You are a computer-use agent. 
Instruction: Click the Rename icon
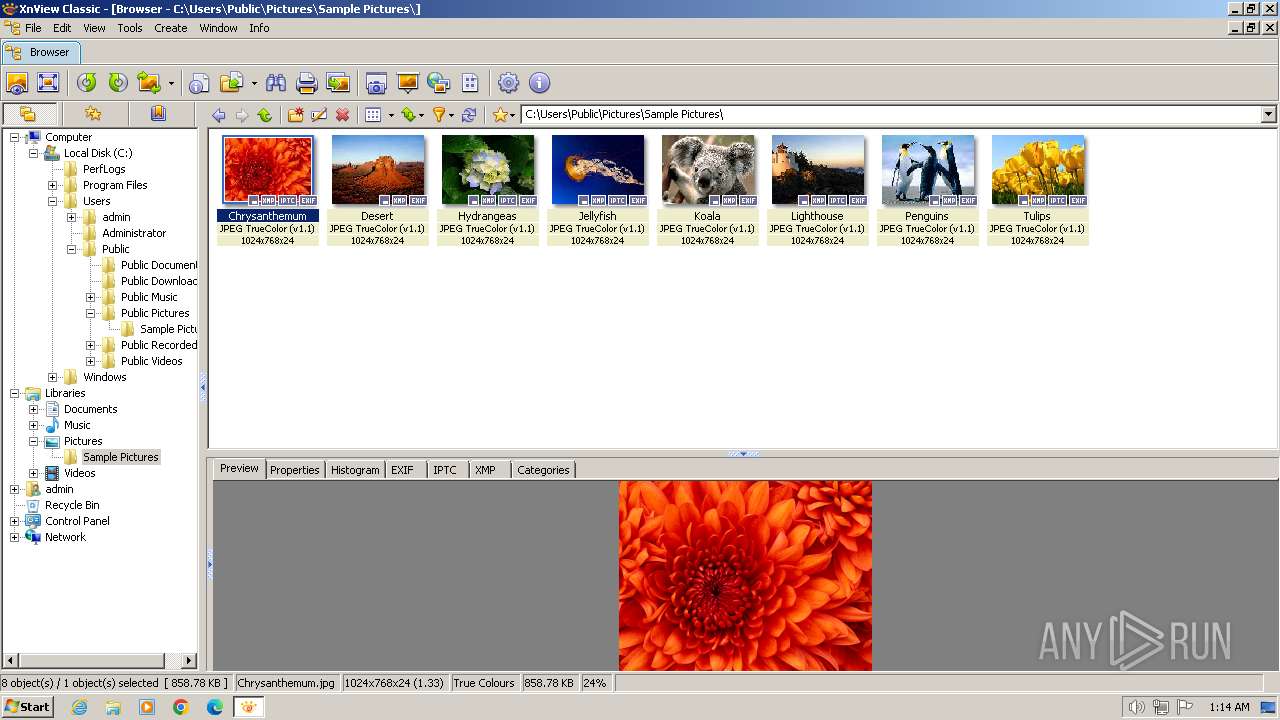click(x=319, y=115)
